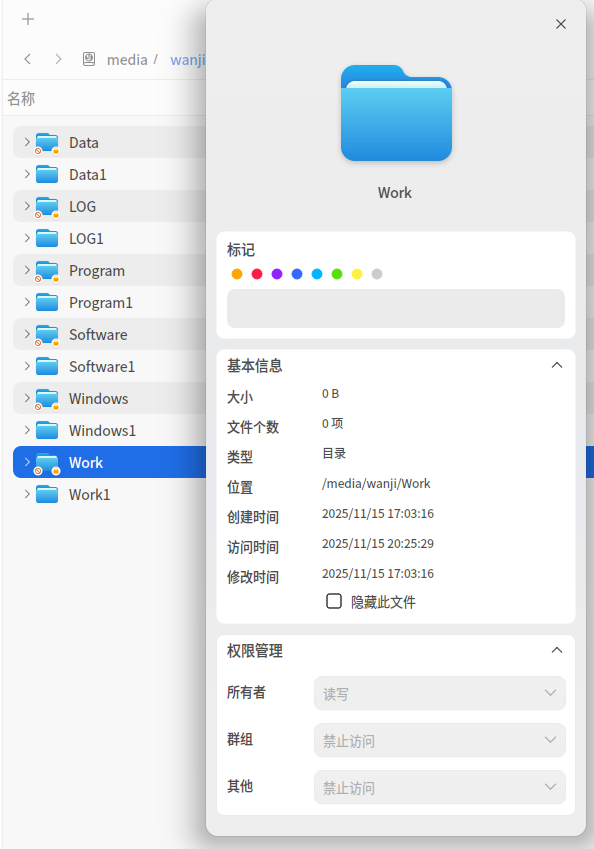
Task: Pick the light blue tag color
Action: click(317, 274)
